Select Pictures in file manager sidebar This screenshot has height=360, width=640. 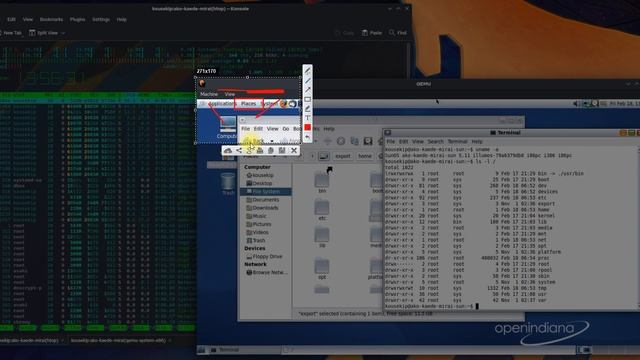259,224
